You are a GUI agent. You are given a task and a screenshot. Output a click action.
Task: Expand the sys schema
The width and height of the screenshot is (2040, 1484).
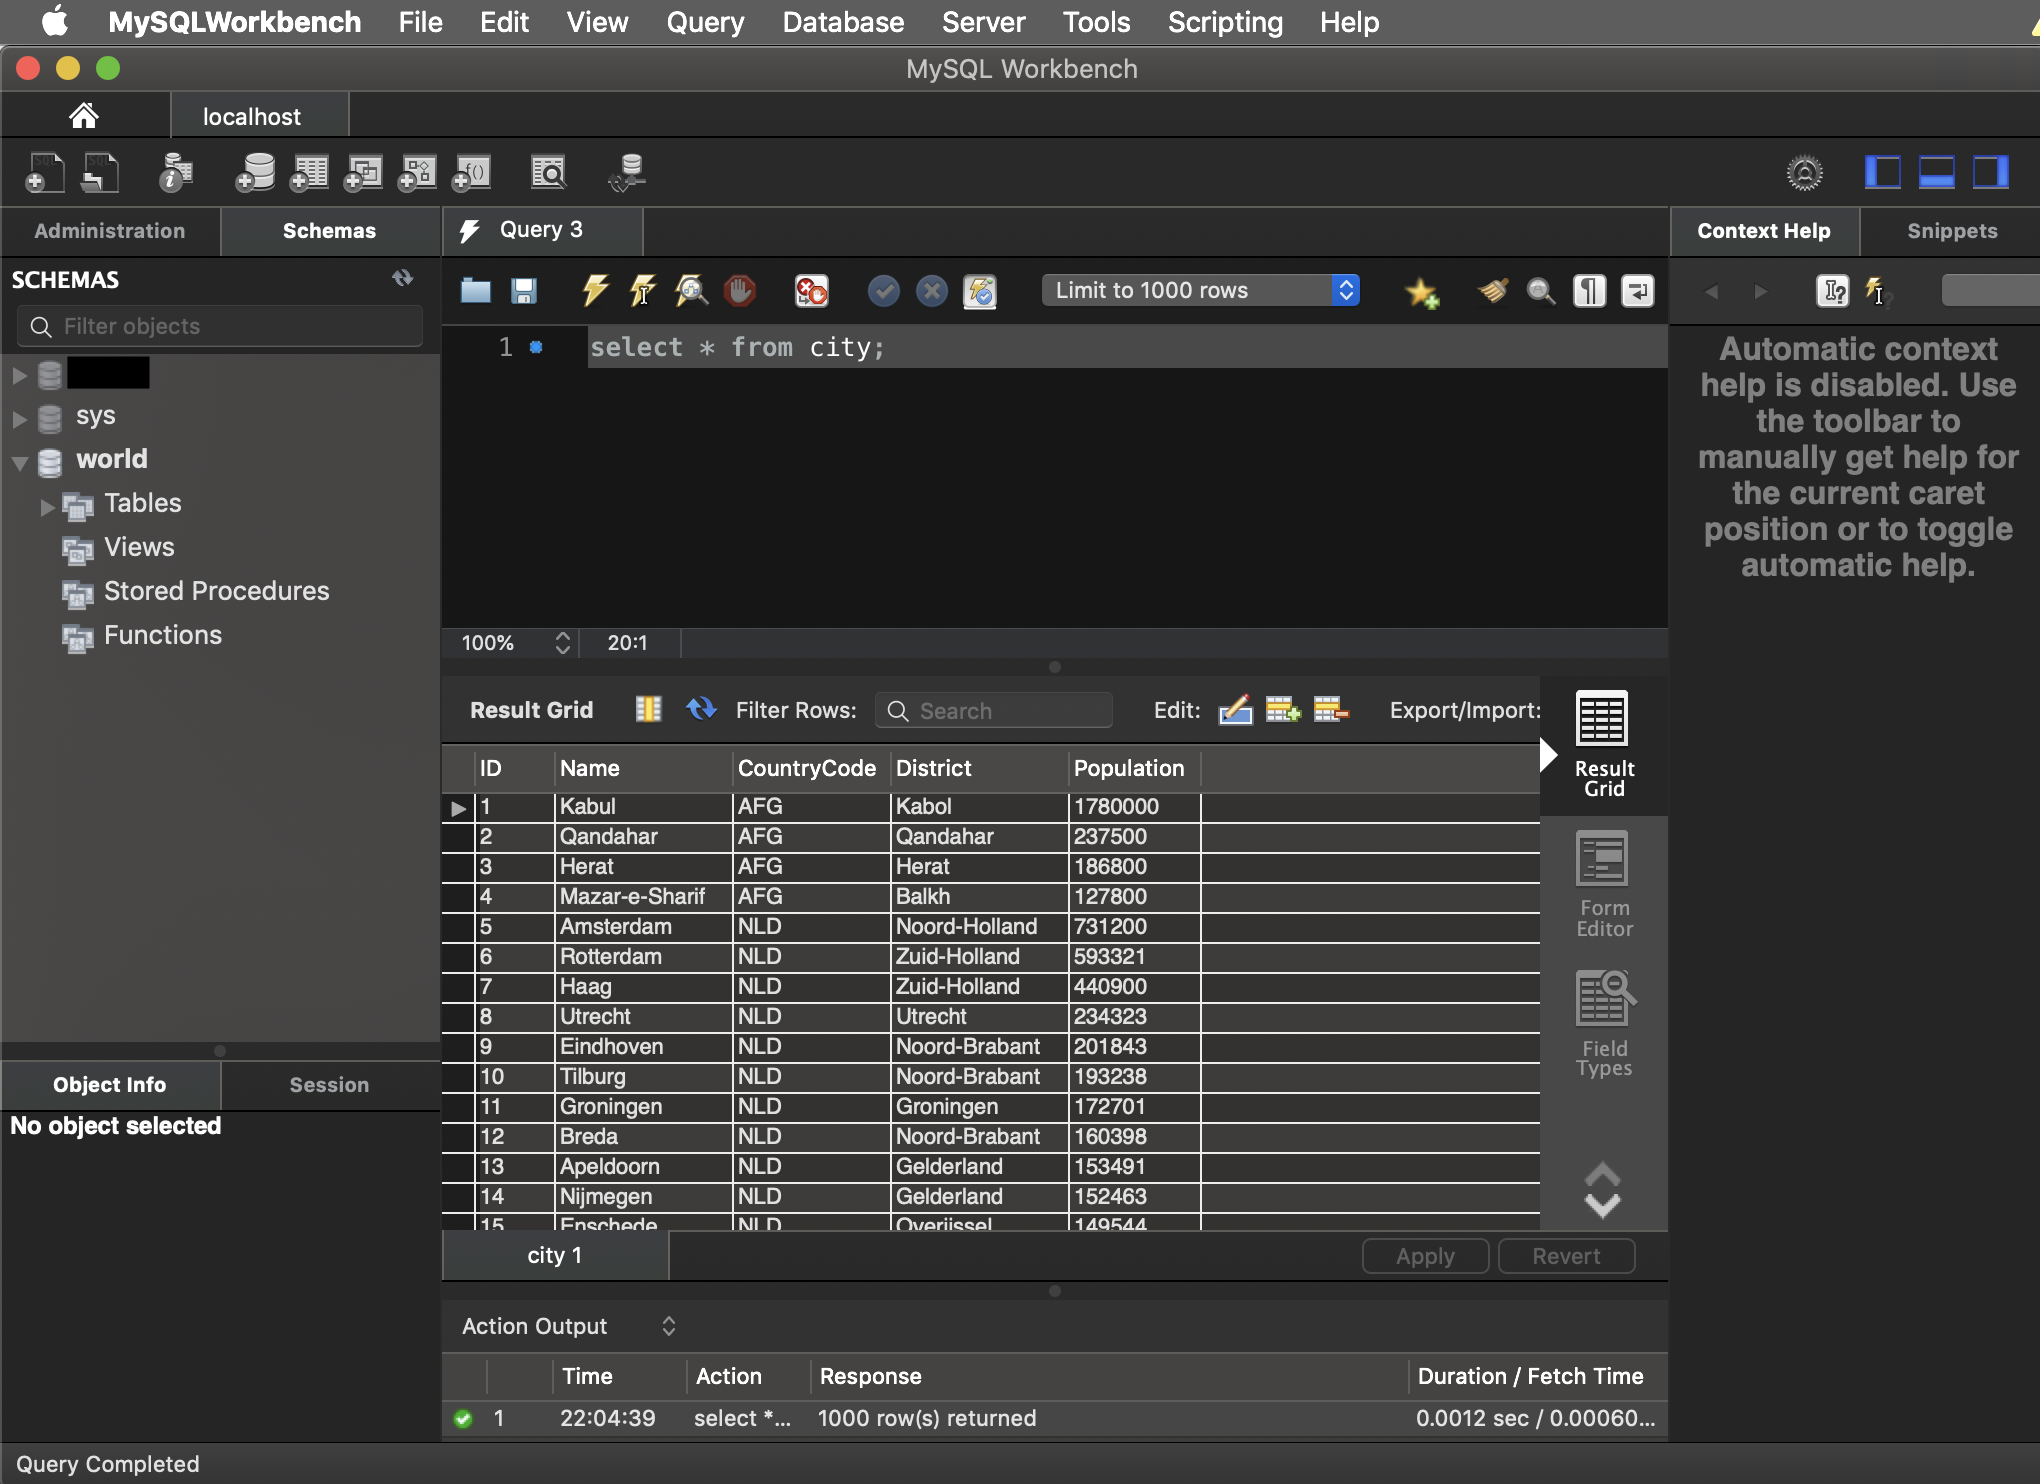[x=19, y=418]
